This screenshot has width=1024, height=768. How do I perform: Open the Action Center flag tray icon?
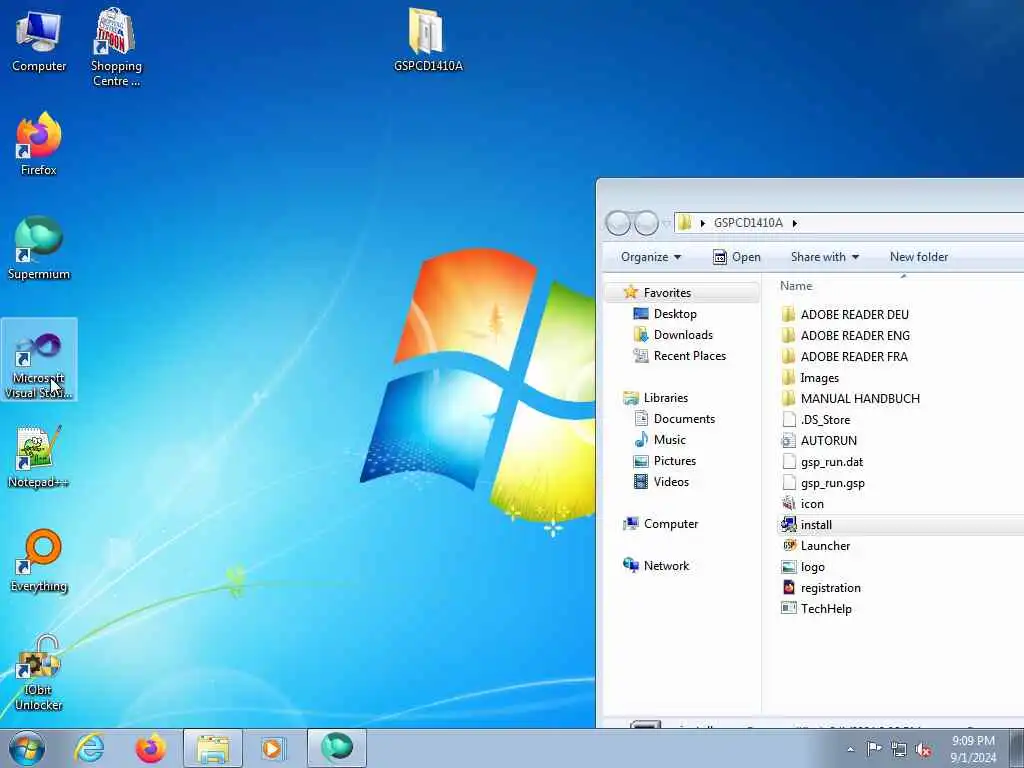point(874,748)
